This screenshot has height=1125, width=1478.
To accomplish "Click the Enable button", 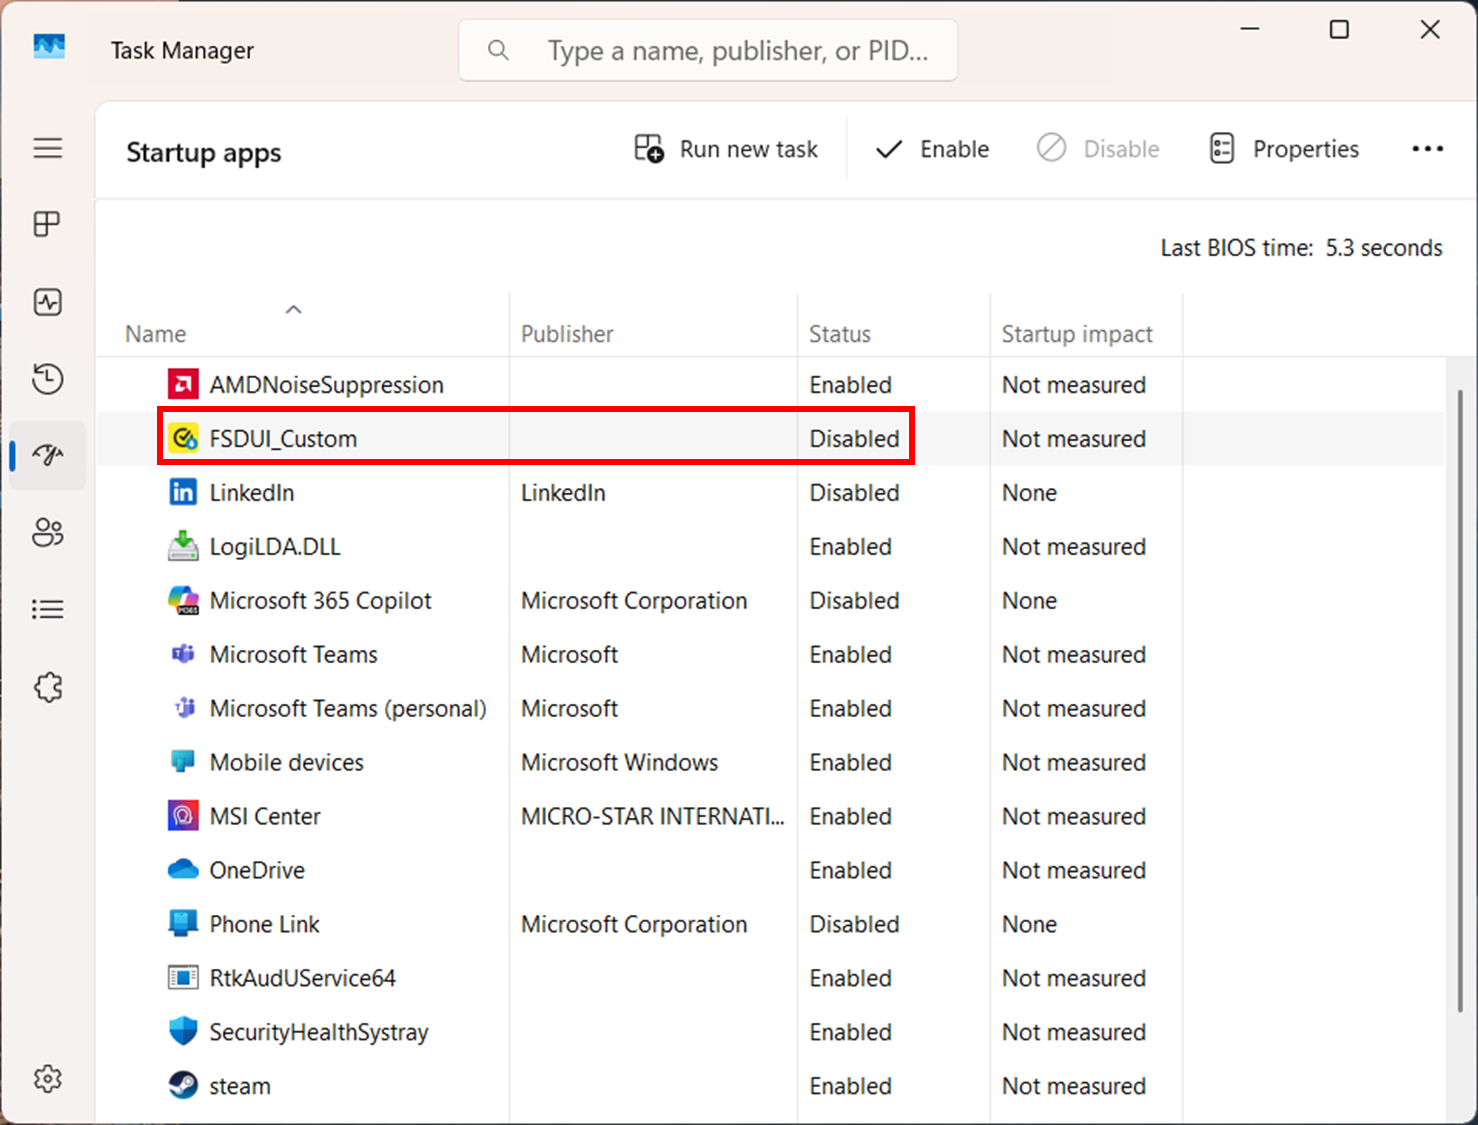I will tap(932, 149).
